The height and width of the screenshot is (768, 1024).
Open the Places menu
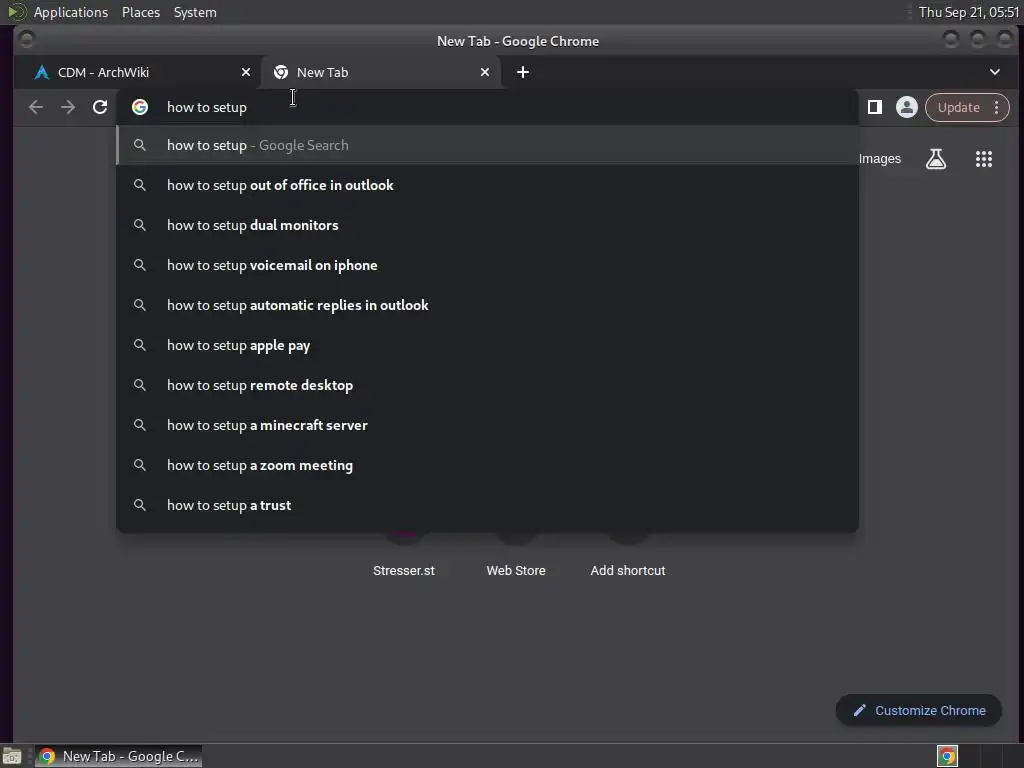[141, 12]
